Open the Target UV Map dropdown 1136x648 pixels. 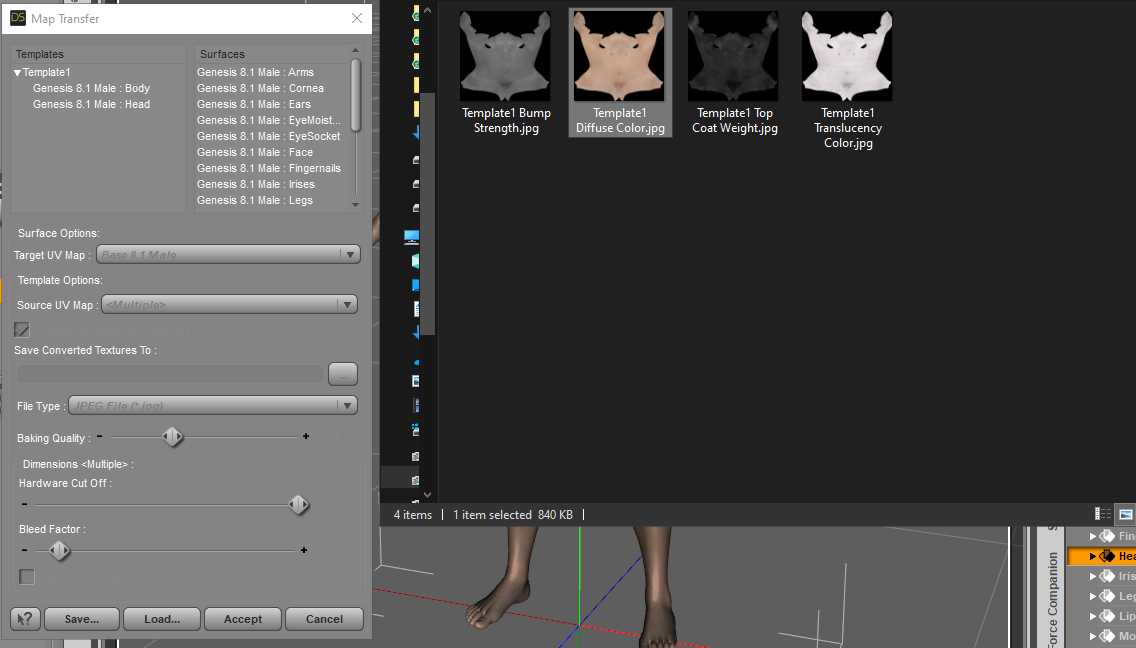point(228,254)
